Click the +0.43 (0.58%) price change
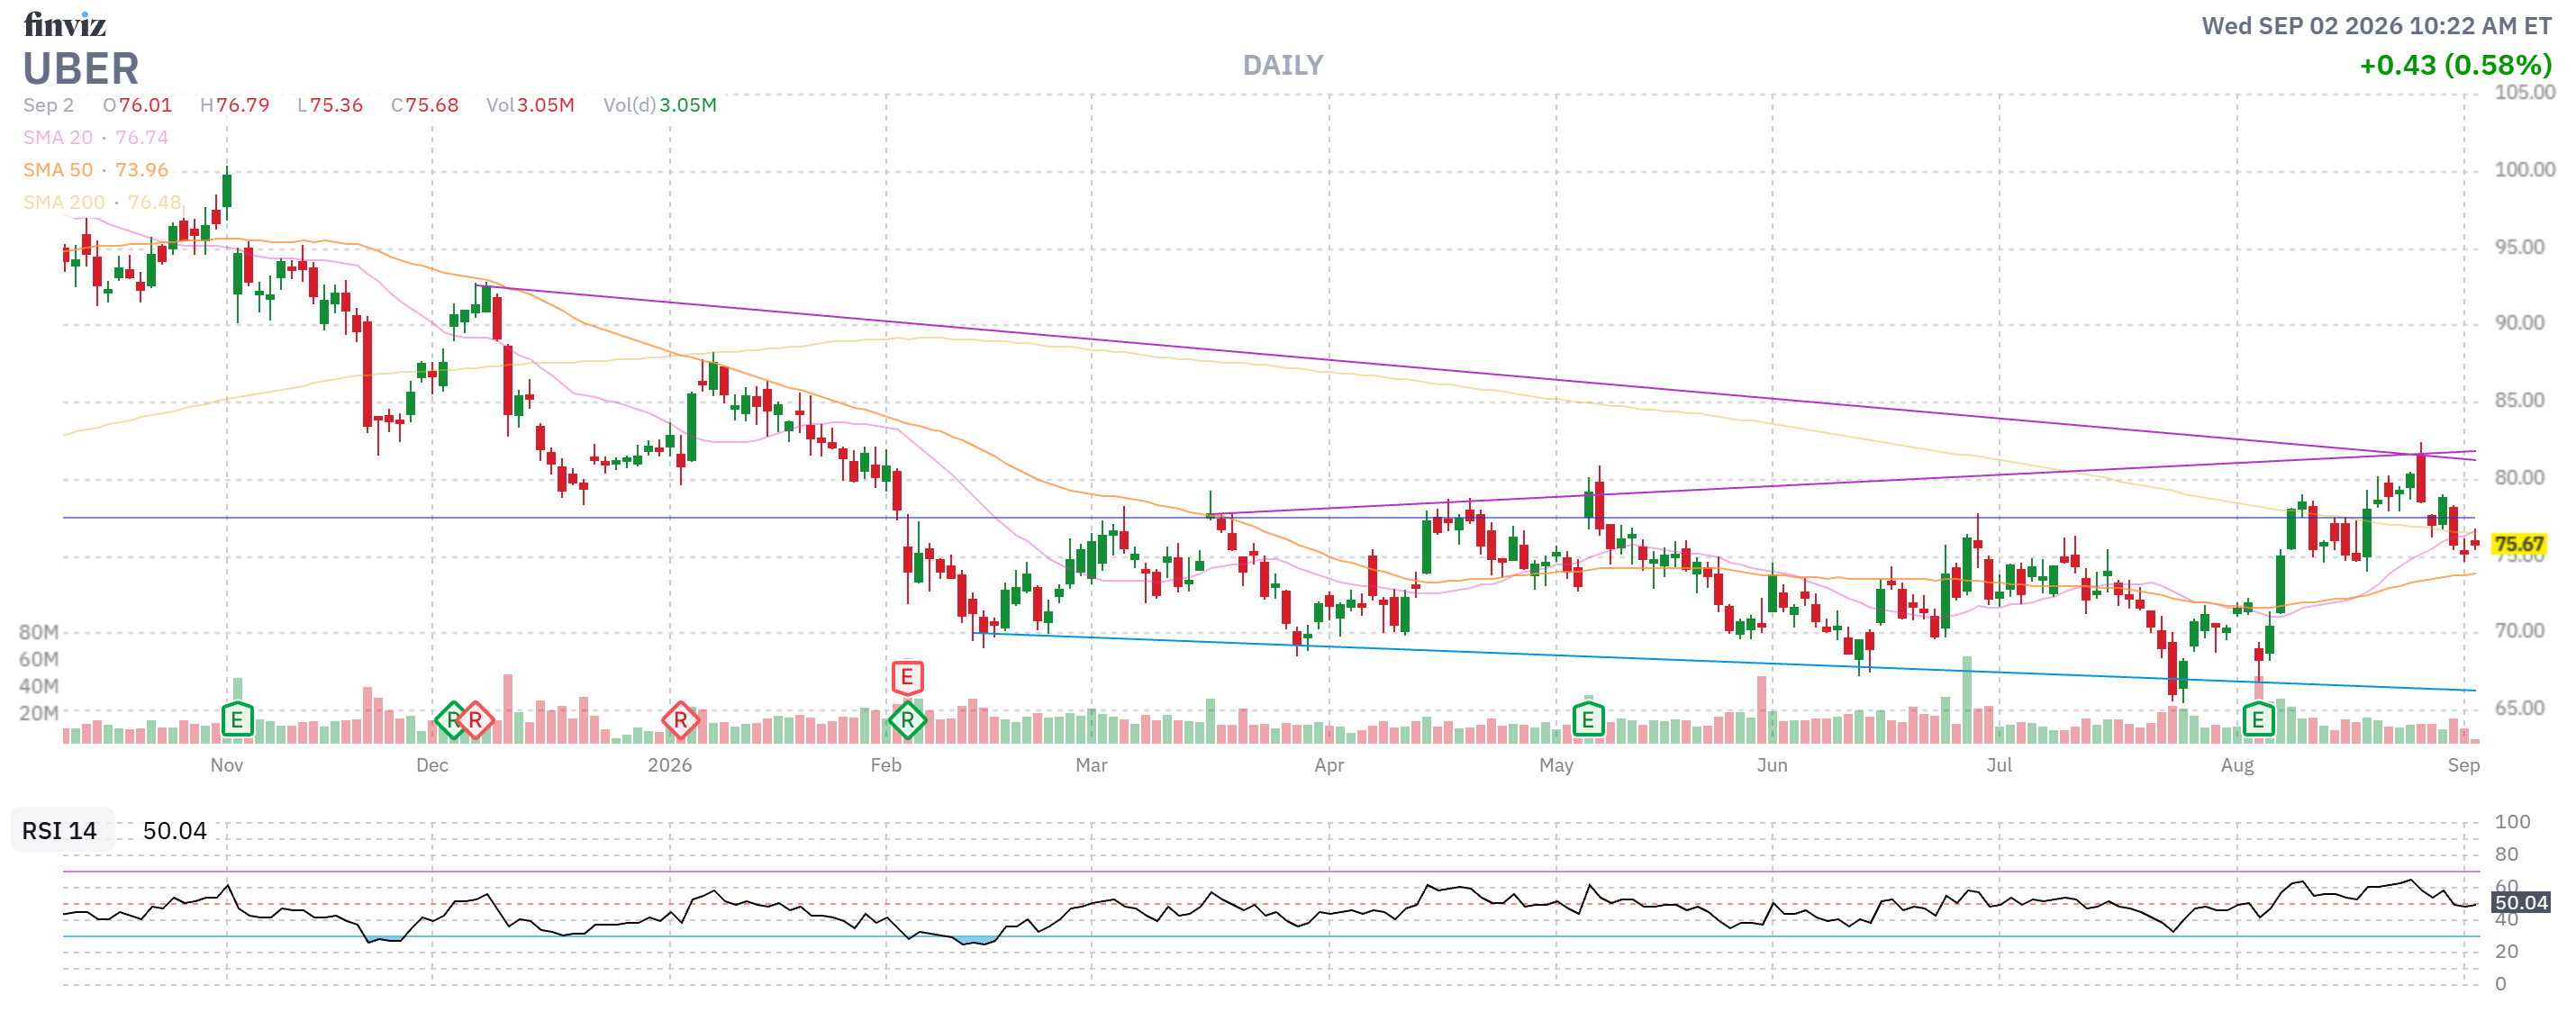This screenshot has width=2576, height=1012. tap(2455, 65)
